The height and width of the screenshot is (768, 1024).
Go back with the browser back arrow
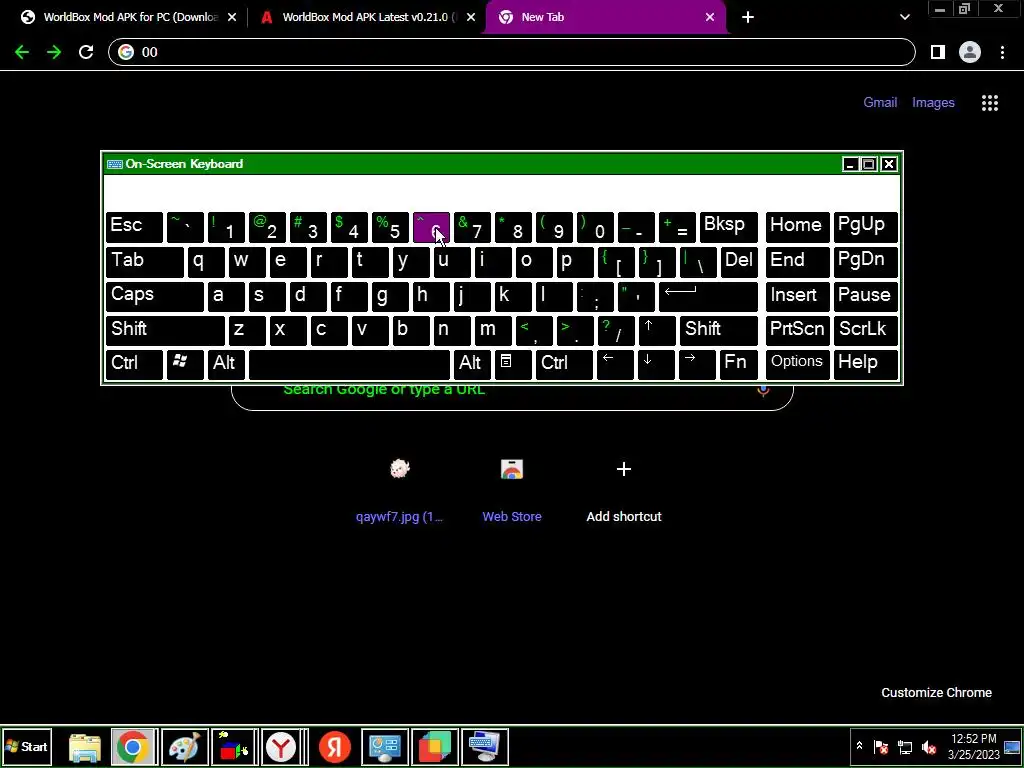[22, 52]
